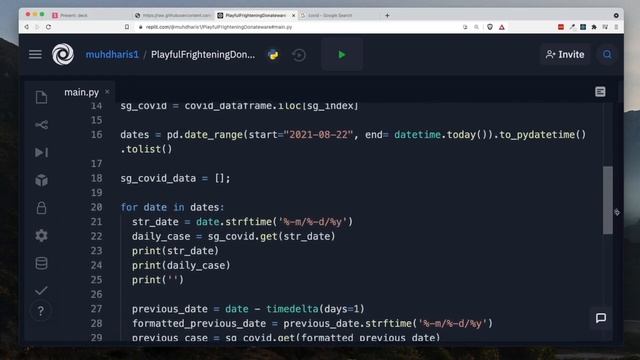Open the Database sidebar icon
Viewport: 640px width, 360px height.
[x=41, y=263]
